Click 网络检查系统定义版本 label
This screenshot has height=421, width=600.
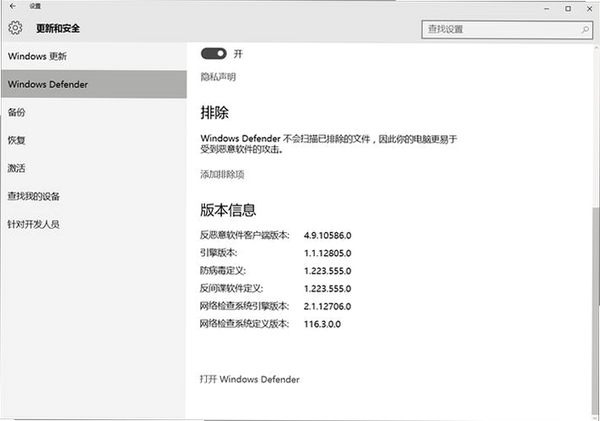[245, 324]
